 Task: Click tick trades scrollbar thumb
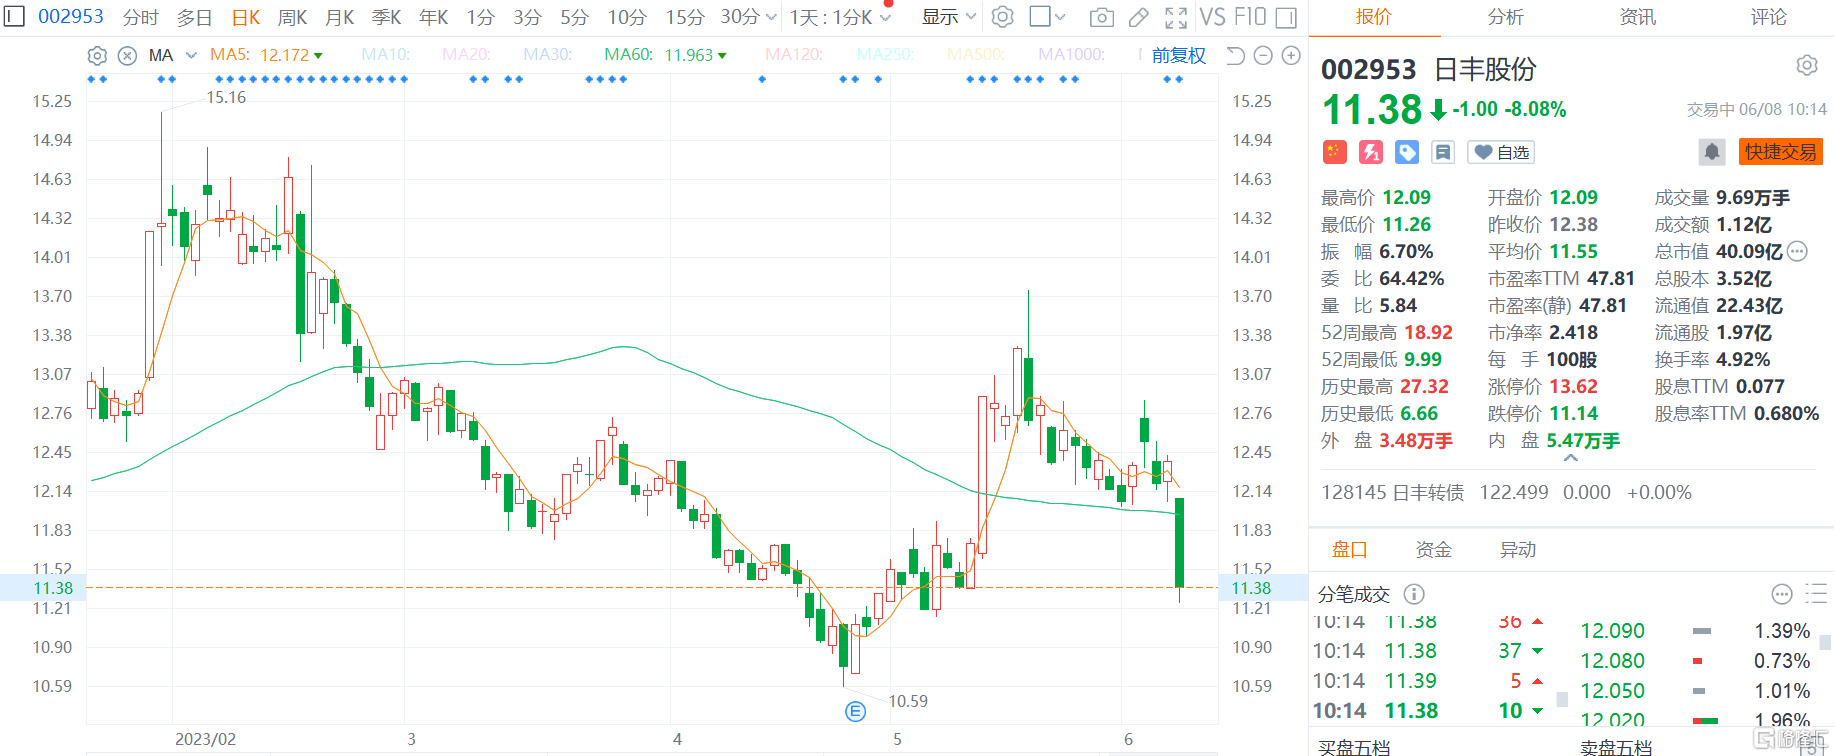pyautogui.click(x=1562, y=699)
